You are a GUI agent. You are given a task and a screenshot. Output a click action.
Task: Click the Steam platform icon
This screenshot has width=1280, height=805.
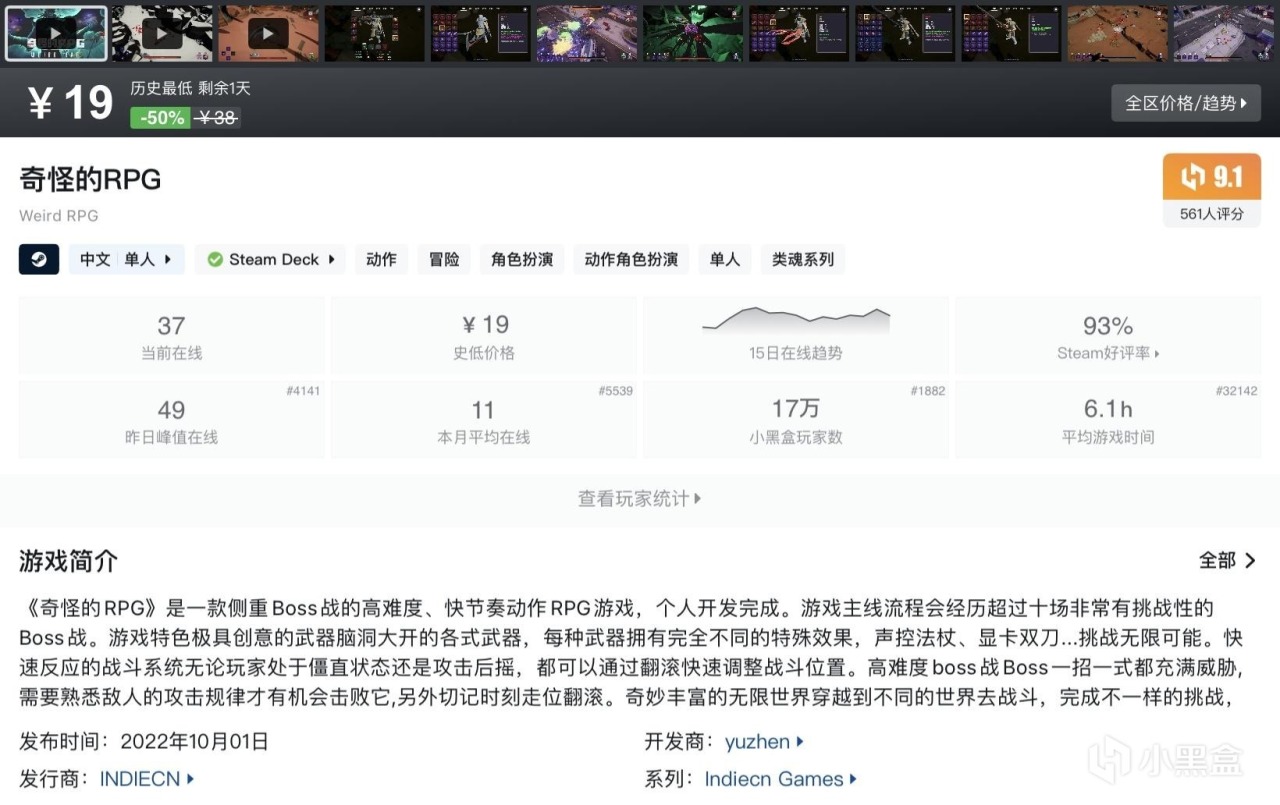(39, 259)
